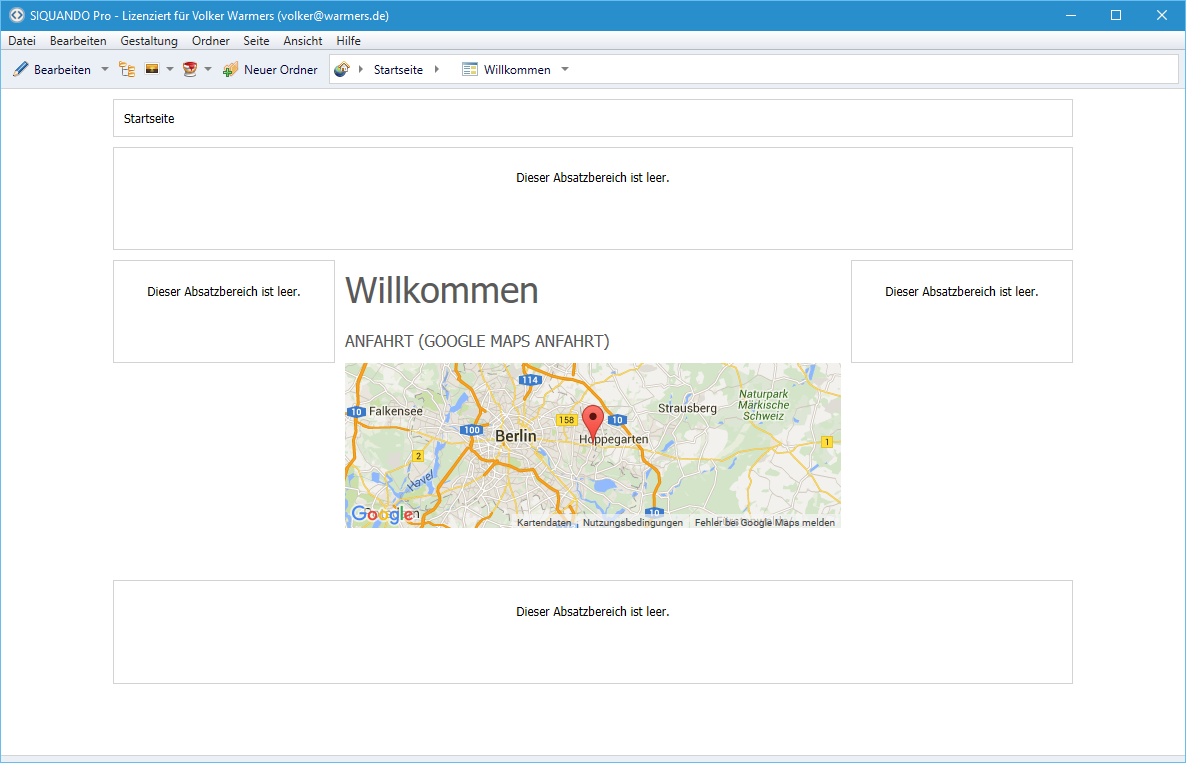Select Startseite in the breadcrumb bar
The image size is (1186, 763).
tap(399, 70)
